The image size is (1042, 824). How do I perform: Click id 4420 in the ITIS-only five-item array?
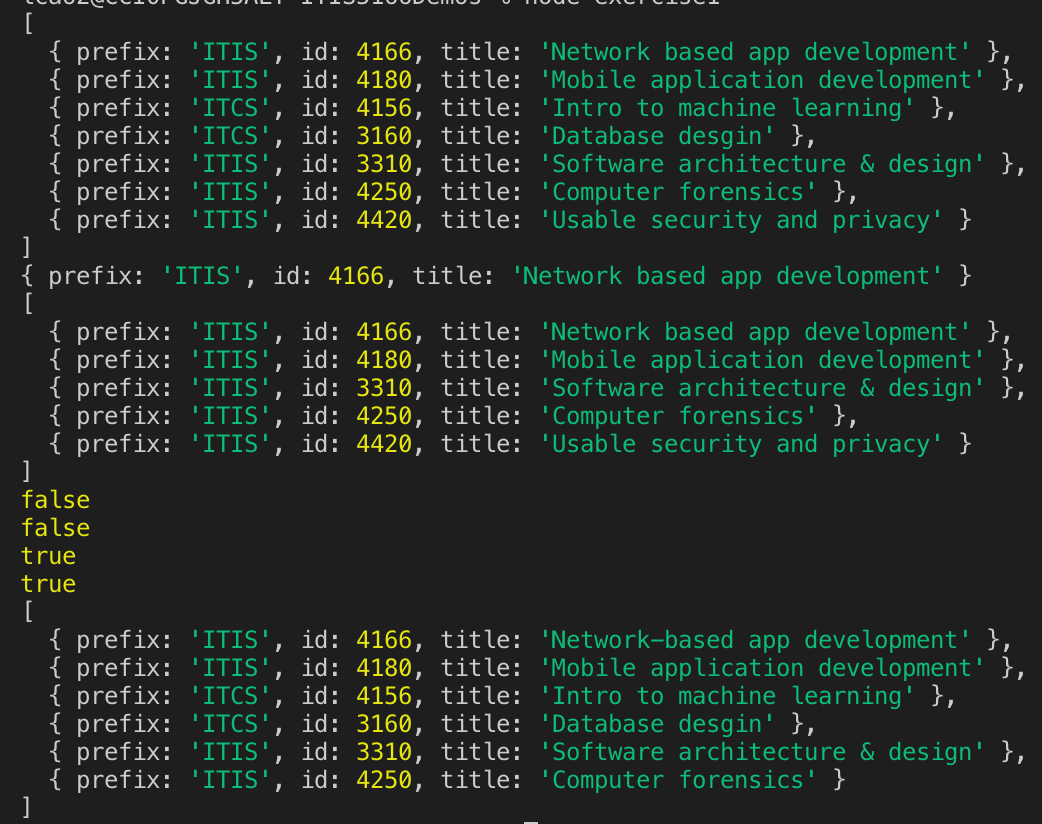pos(384,444)
